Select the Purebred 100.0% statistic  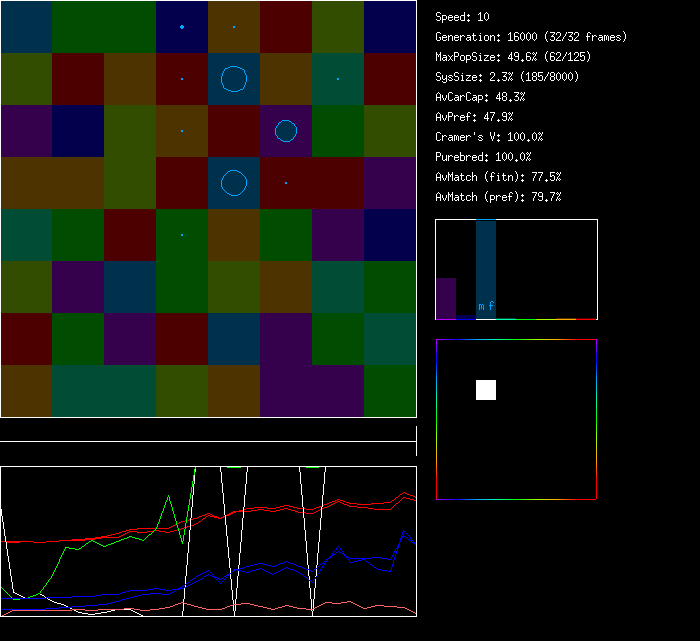pos(483,157)
